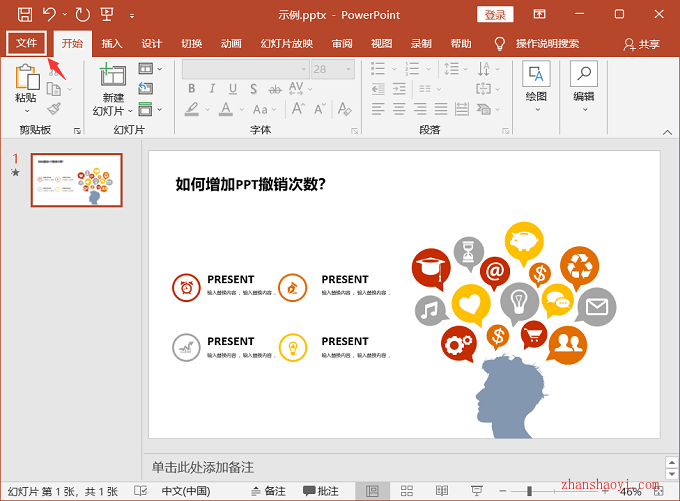Click the Clear All Formatting icon
Screen dimensions: 680x501
click(x=345, y=109)
